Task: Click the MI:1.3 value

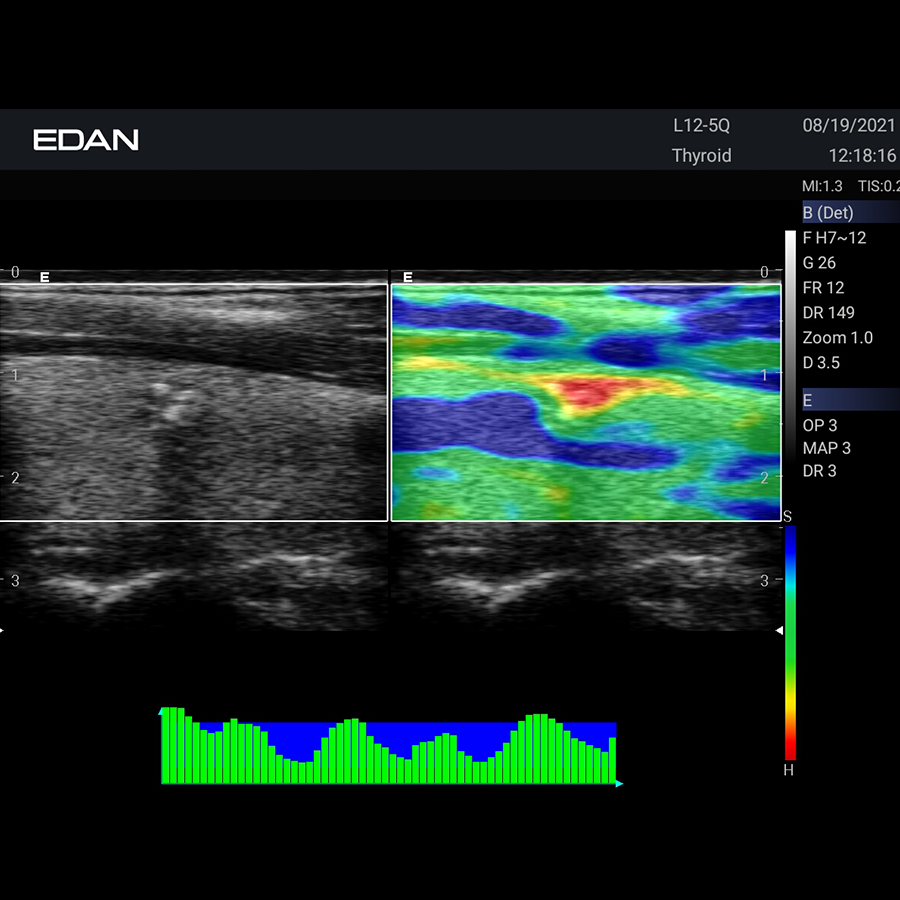Action: point(822,186)
